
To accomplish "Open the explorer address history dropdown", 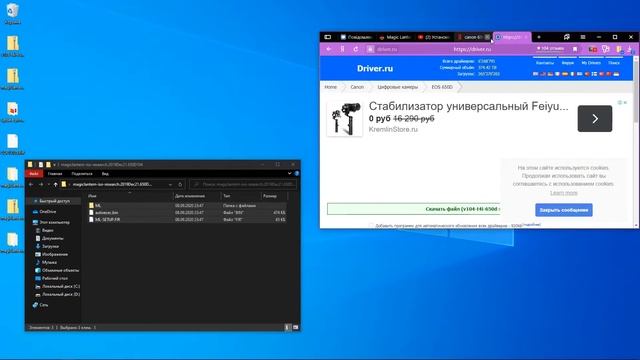I will [170, 184].
